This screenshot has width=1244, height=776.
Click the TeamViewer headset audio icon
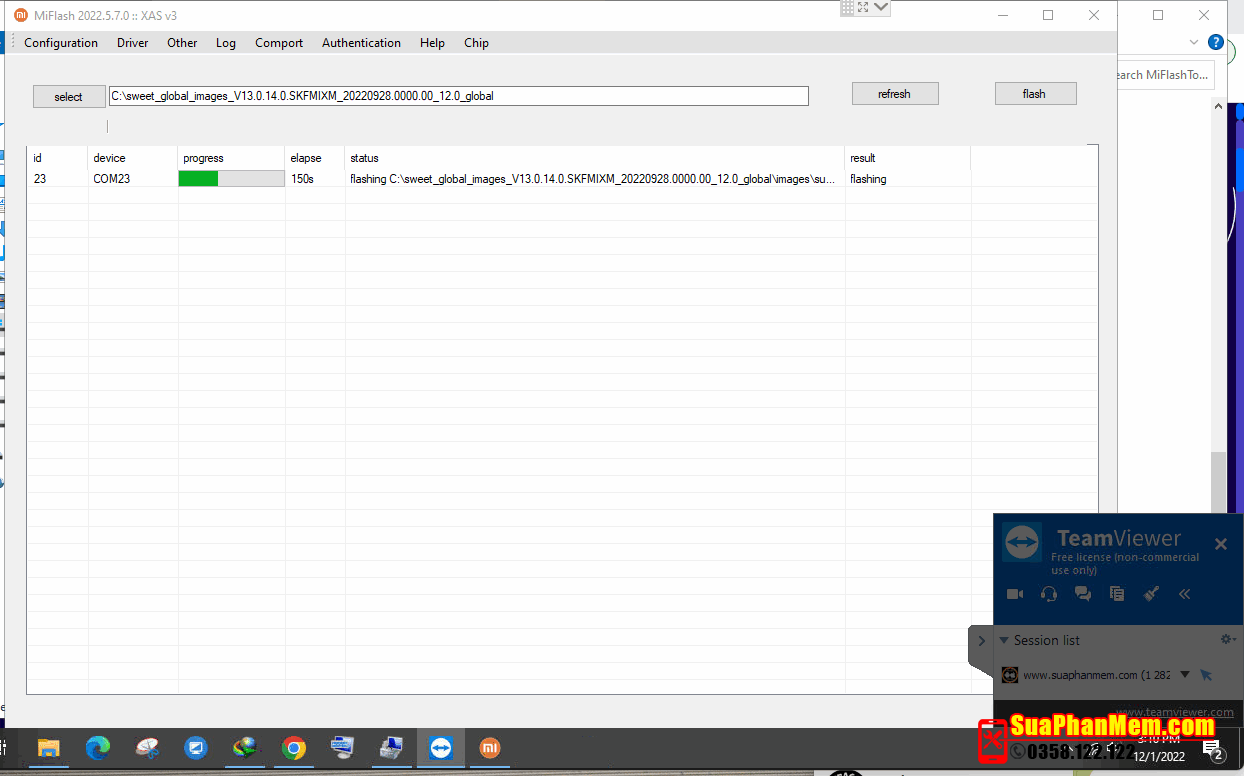pyautogui.click(x=1048, y=594)
